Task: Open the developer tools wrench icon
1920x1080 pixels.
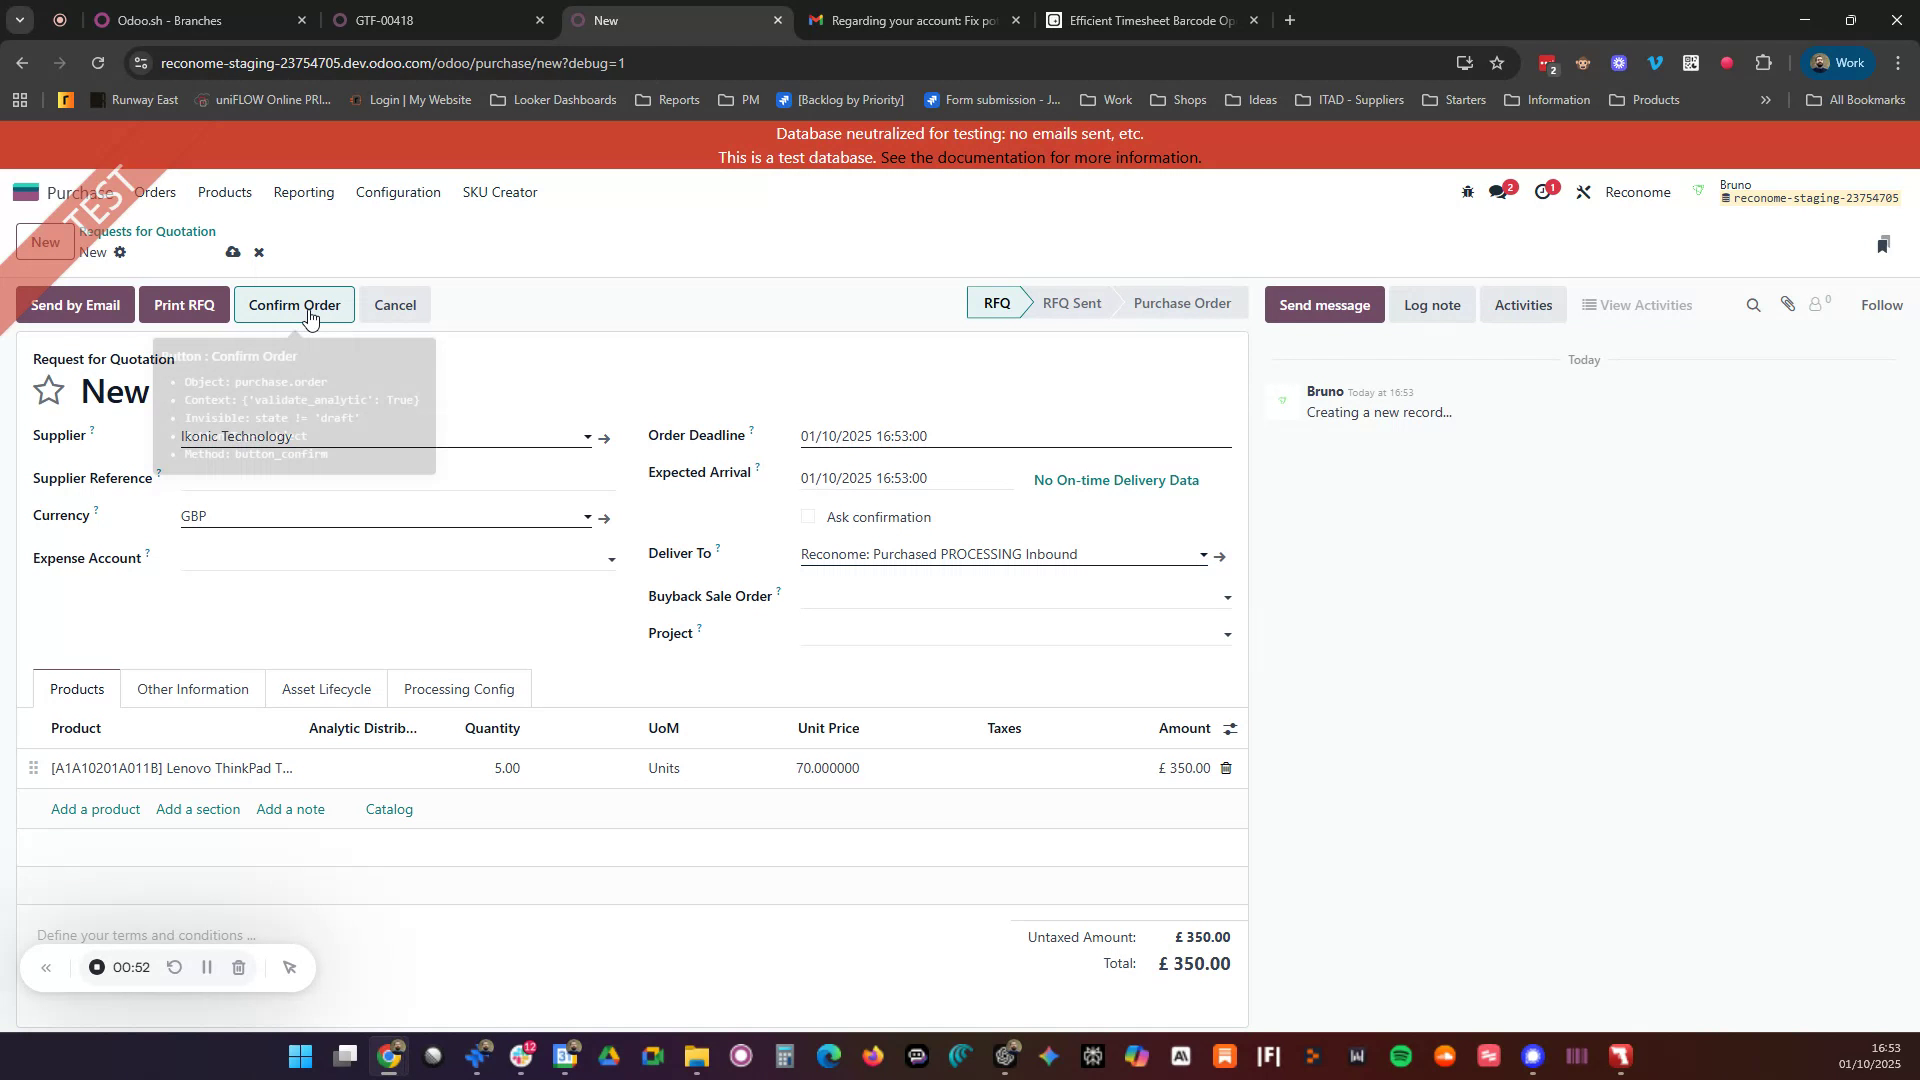Action: [x=1583, y=191]
